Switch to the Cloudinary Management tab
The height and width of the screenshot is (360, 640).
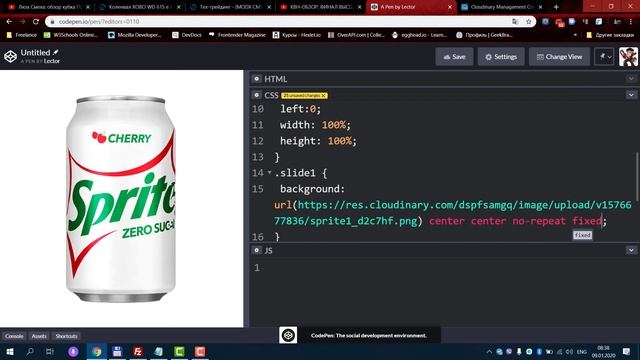(x=502, y=7)
